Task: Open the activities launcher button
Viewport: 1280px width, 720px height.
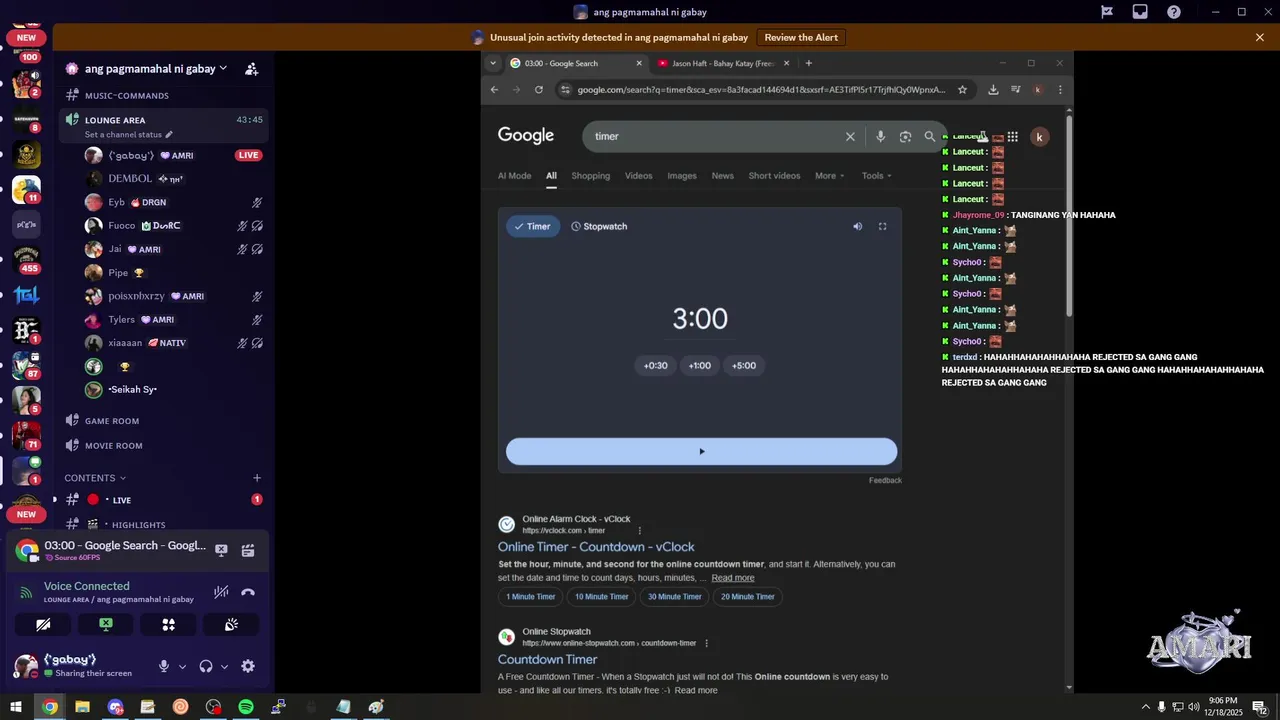Action: [x=169, y=625]
